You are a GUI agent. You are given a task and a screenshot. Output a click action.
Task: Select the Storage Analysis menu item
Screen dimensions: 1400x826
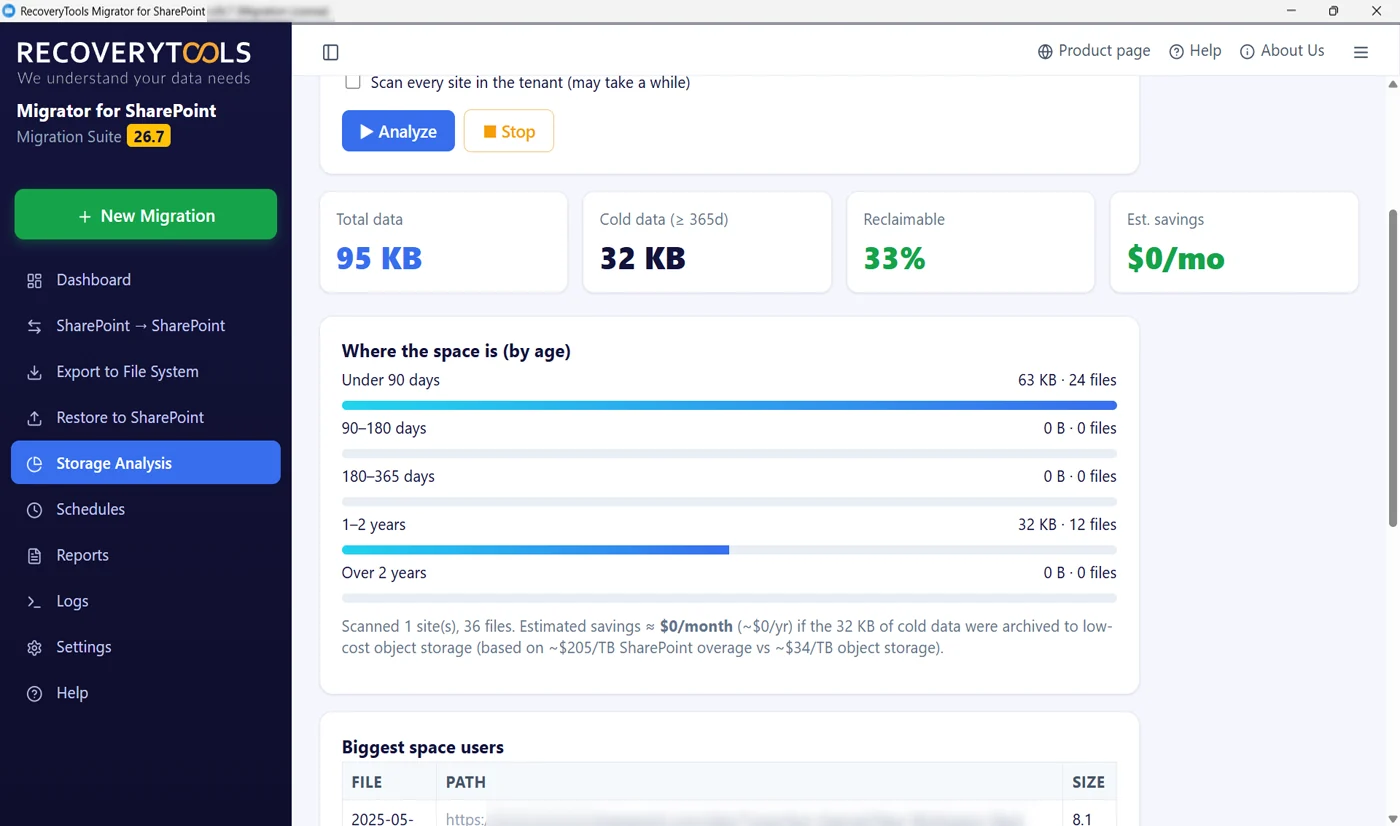146,463
